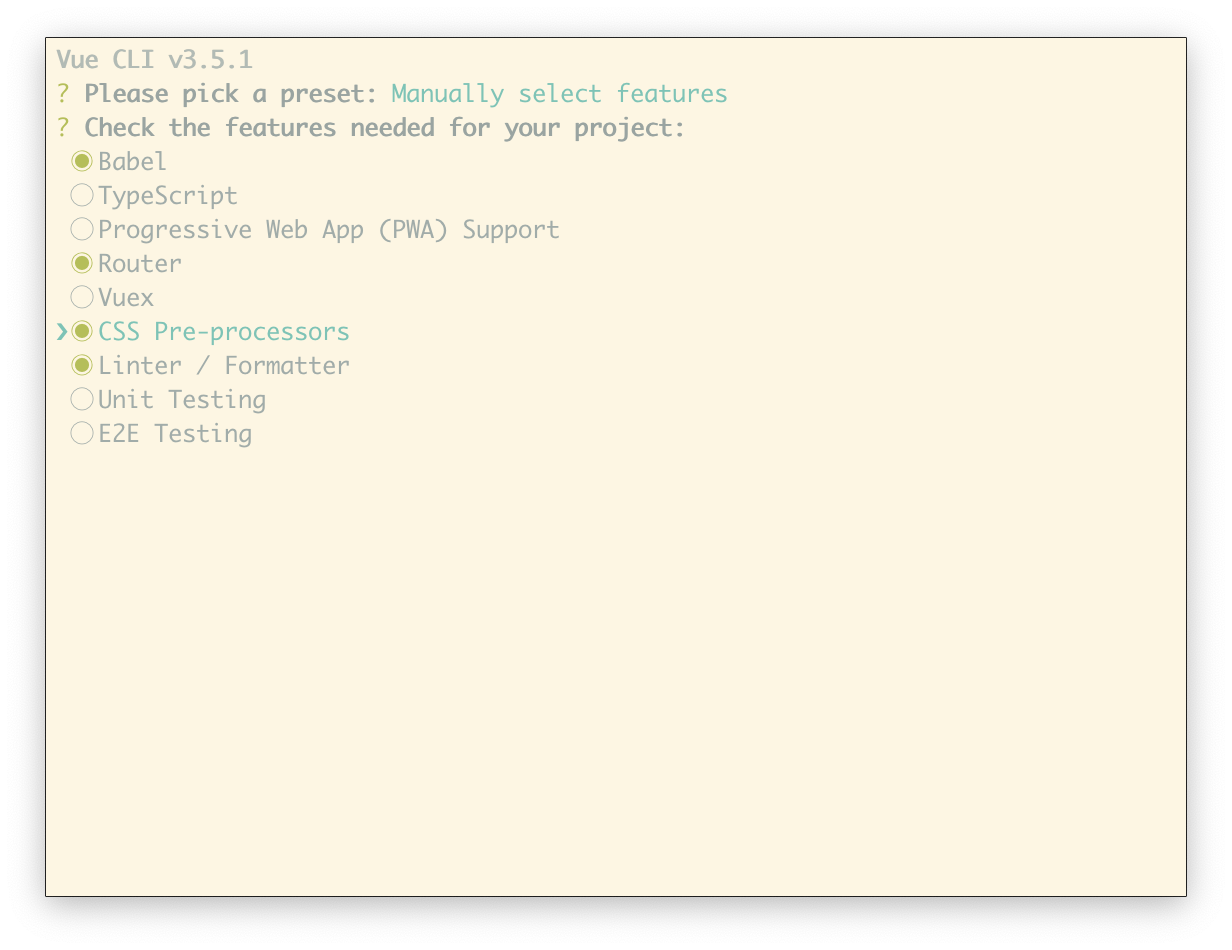Screen dimensions: 1232x950
Task: Deselect CSS Pre-processors circle
Action: click(82, 331)
